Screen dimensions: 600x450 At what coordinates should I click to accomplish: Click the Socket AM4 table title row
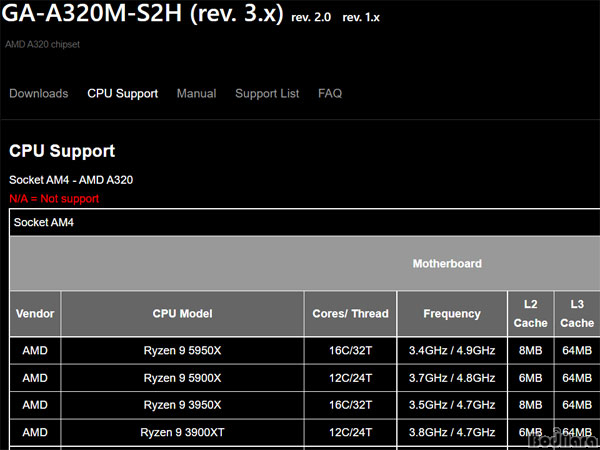305,222
